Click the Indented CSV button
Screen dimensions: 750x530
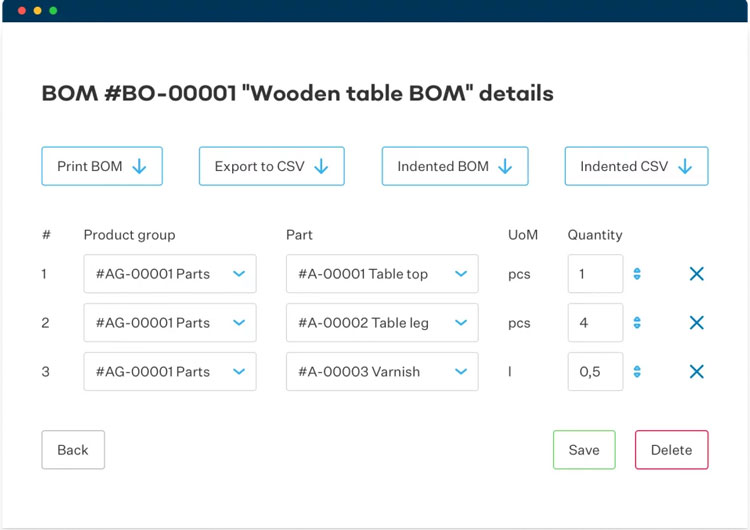click(x=636, y=167)
